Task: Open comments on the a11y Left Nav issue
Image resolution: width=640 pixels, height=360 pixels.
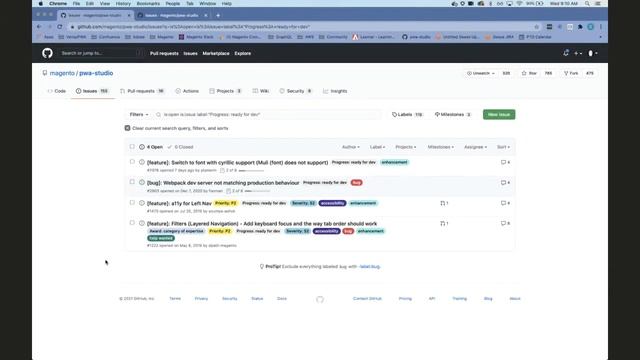Action: 505,203
